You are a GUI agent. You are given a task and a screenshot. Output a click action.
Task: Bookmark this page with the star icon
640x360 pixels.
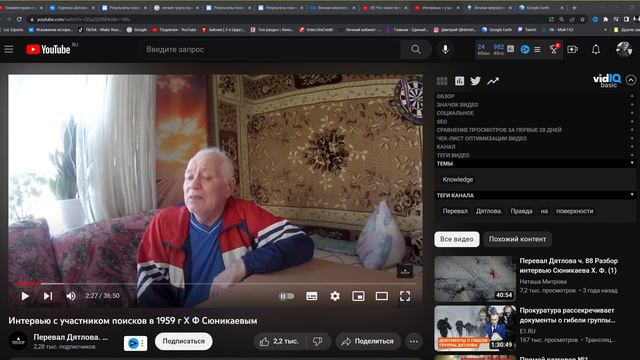[582, 19]
